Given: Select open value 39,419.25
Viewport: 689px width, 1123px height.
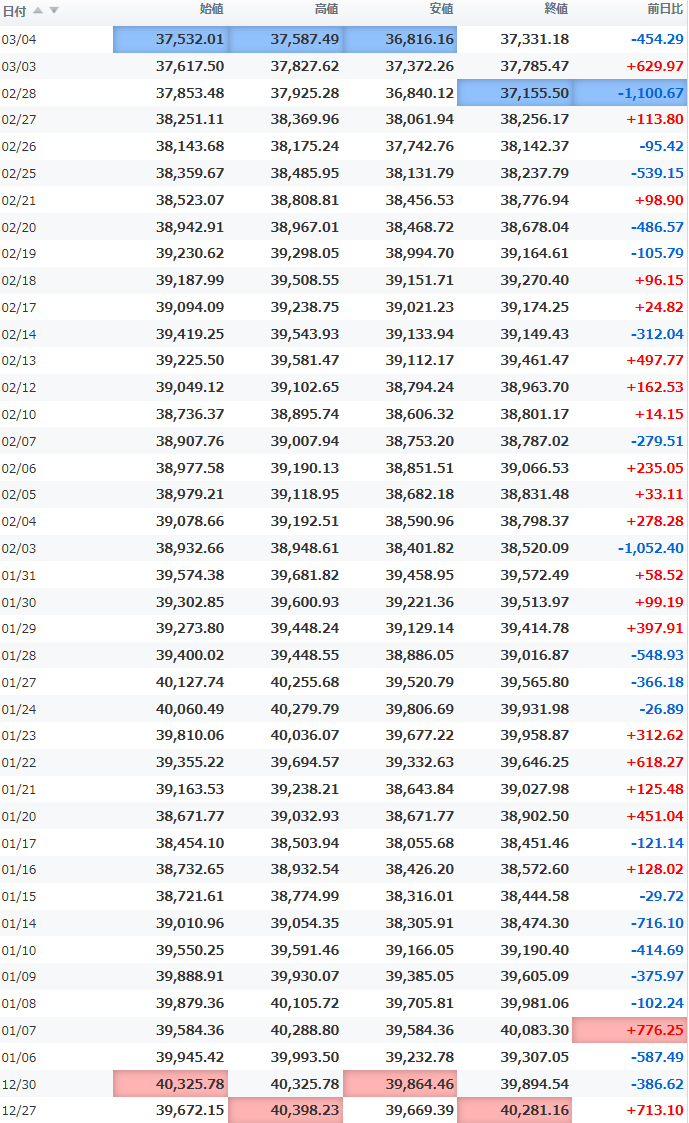Looking at the screenshot, I should 190,334.
